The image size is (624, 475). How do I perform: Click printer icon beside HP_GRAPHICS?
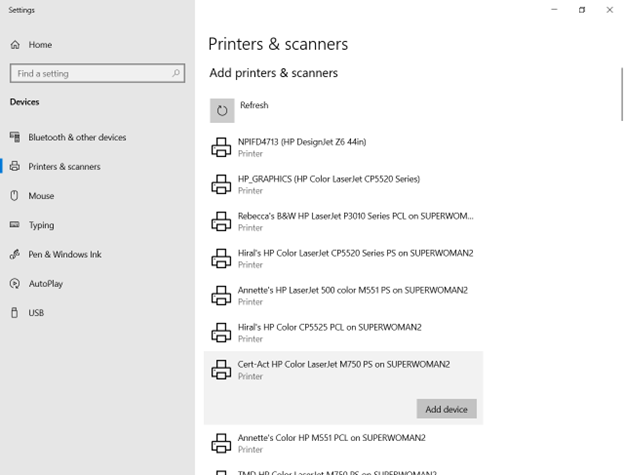(x=221, y=185)
